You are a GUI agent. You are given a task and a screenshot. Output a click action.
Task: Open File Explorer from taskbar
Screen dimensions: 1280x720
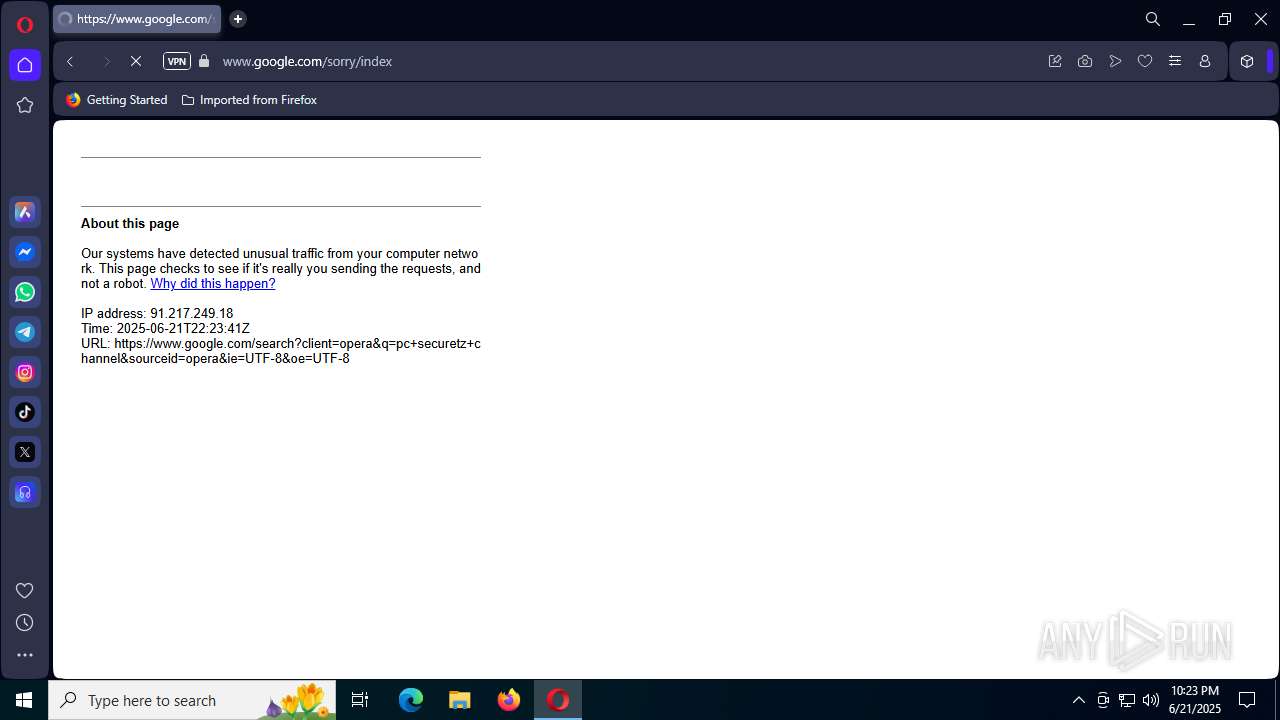point(459,700)
